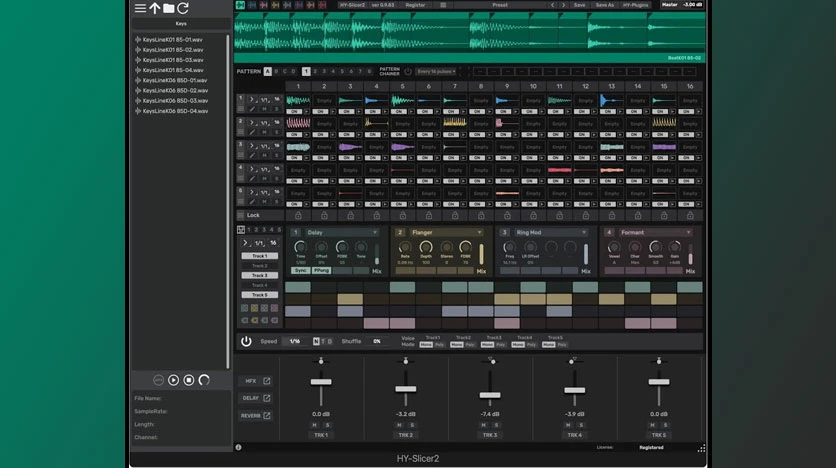Open track 1 rate 1/1 selector
Screen dimensions: 836x468
[x=264, y=100]
